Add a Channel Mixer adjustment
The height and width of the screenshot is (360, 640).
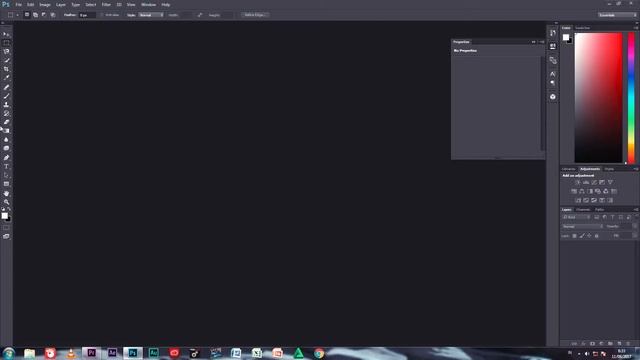point(606,191)
